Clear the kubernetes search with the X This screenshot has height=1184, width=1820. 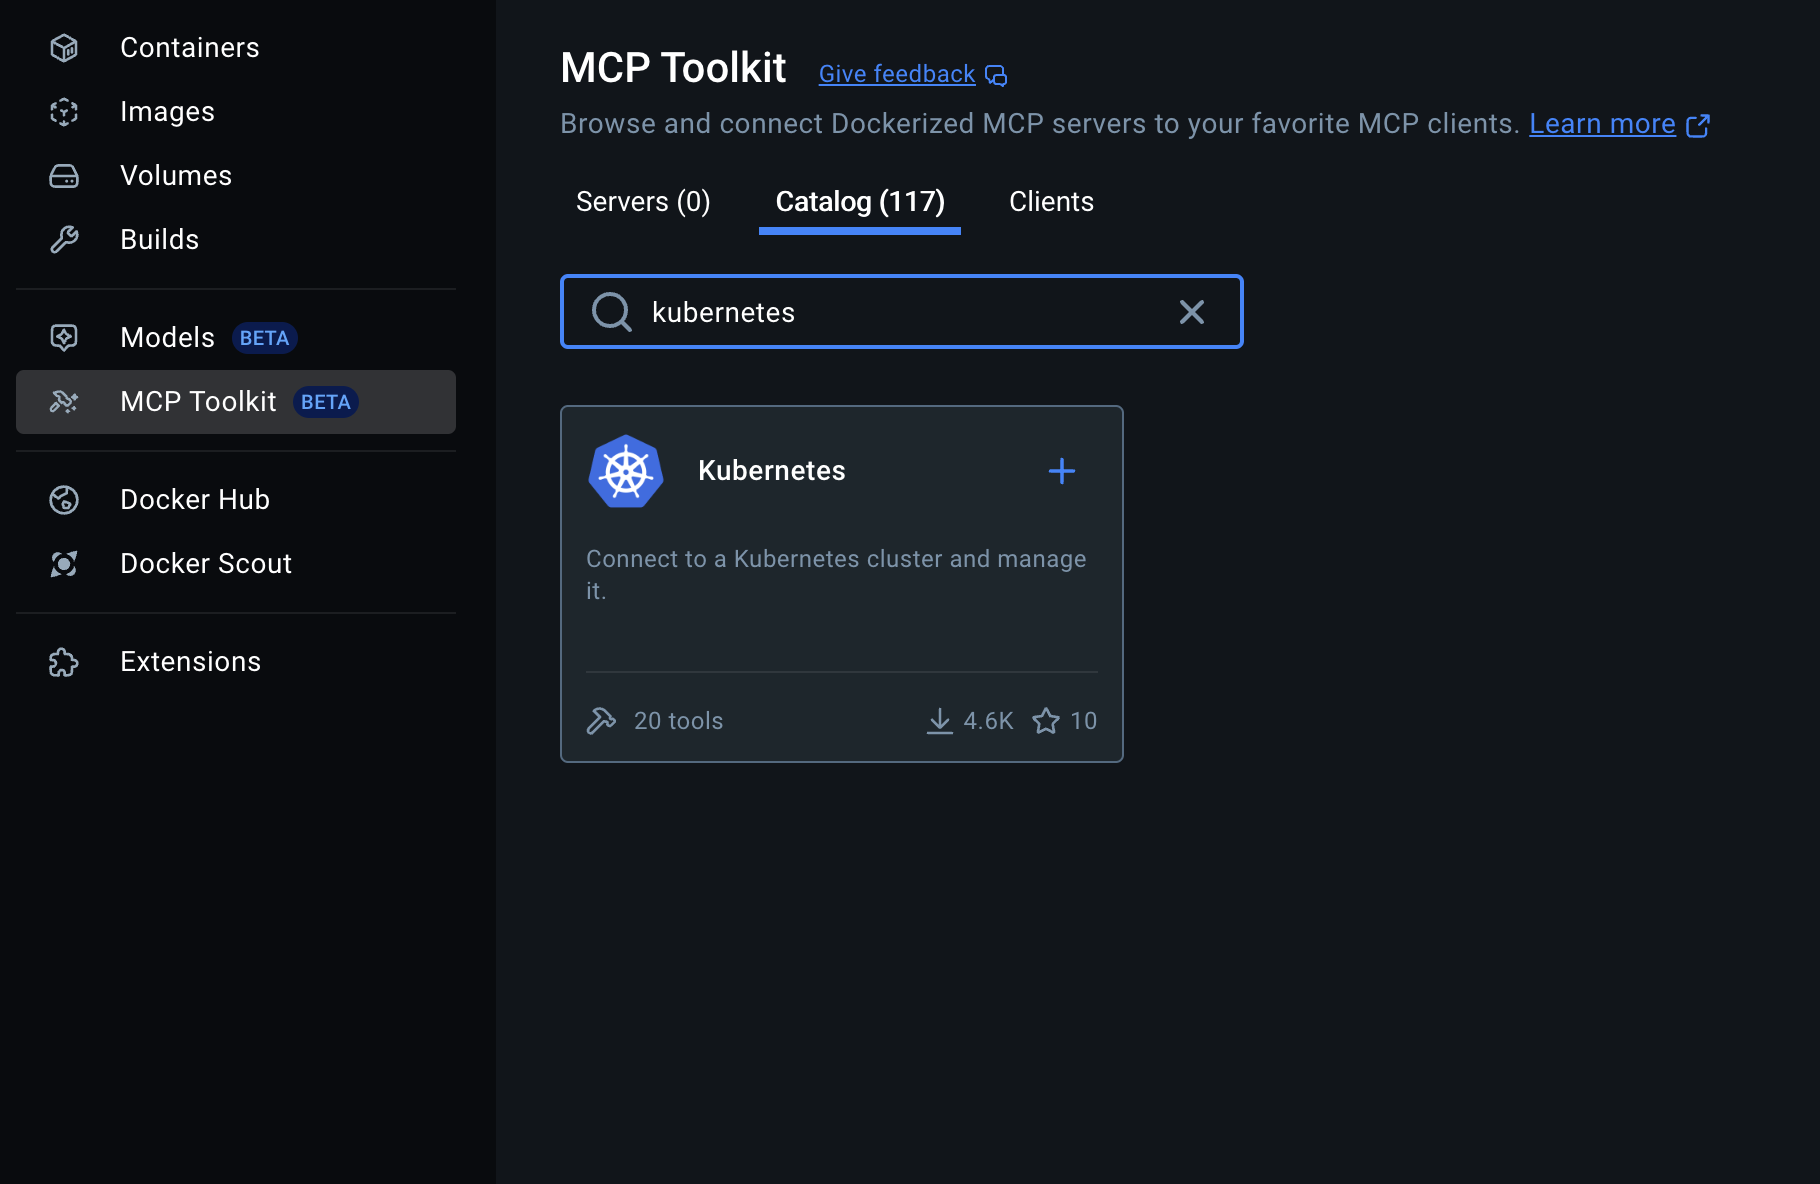coord(1191,312)
